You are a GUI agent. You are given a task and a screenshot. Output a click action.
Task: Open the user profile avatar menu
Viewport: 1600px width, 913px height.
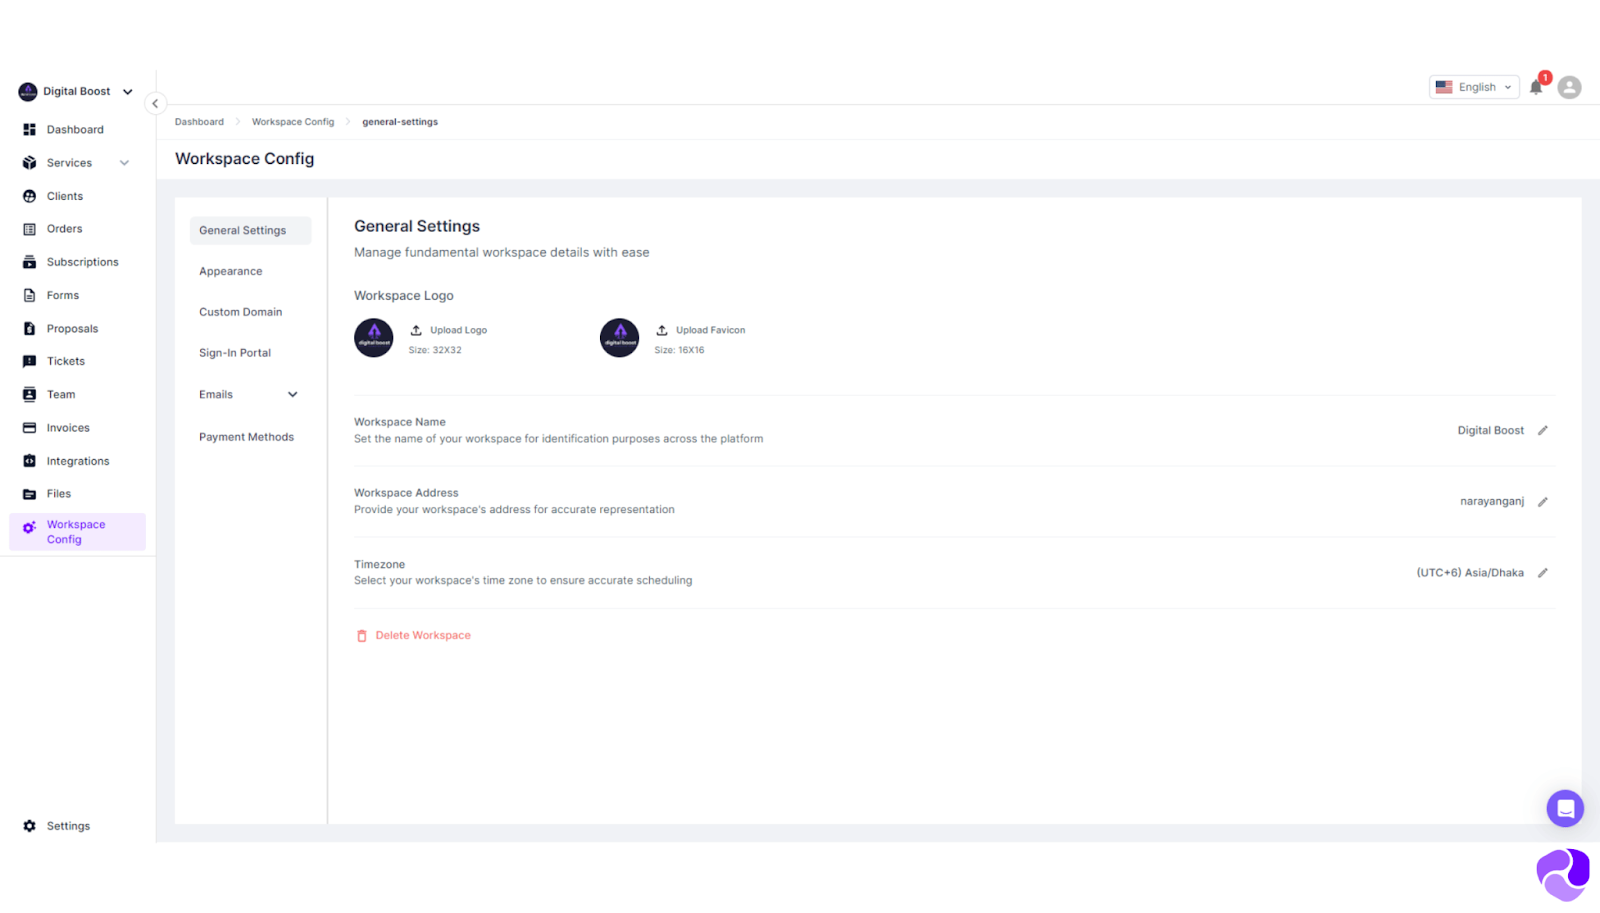(x=1569, y=87)
